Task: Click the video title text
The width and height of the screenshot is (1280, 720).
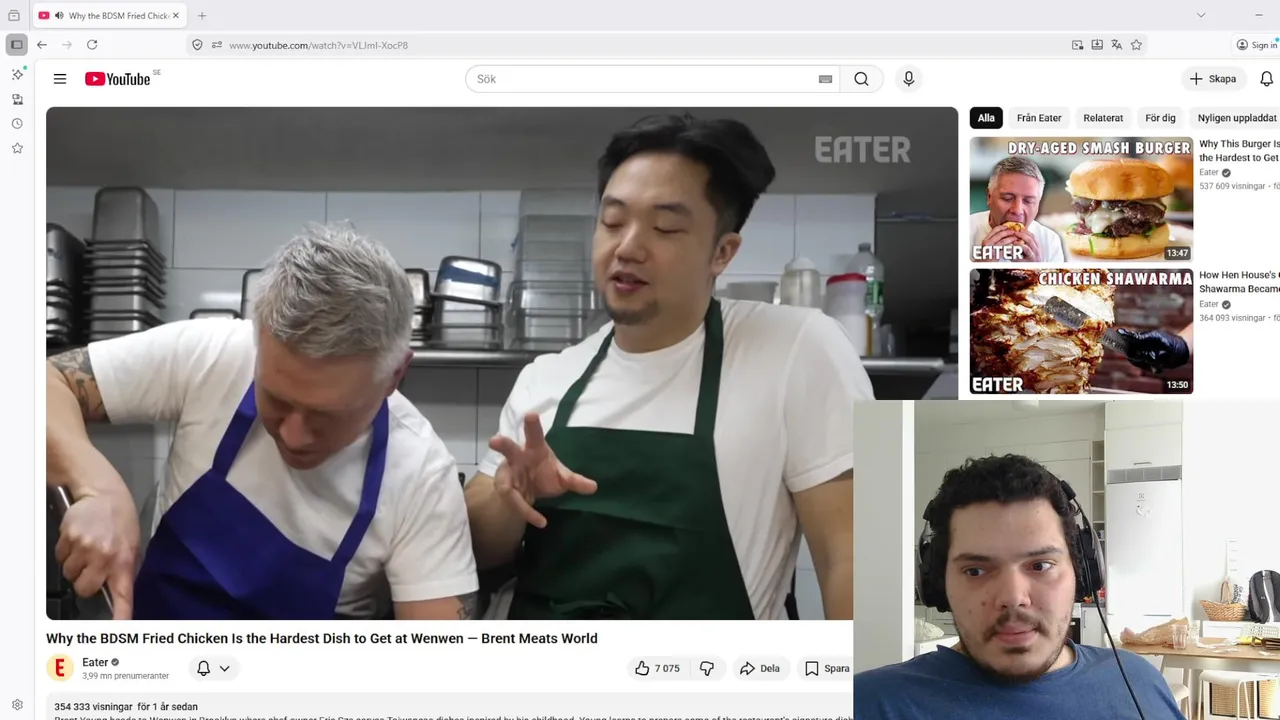Action: coord(322,638)
